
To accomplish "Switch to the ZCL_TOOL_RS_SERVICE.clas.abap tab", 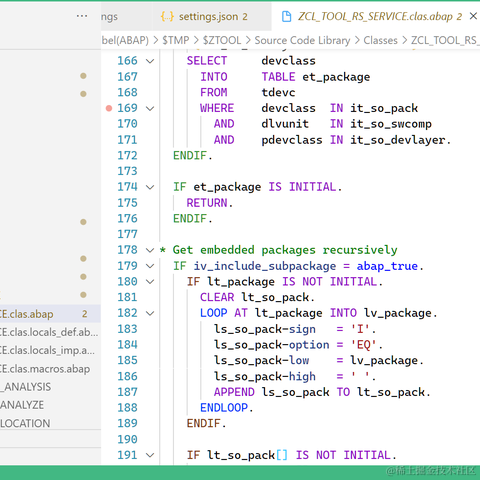I will 376,16.
